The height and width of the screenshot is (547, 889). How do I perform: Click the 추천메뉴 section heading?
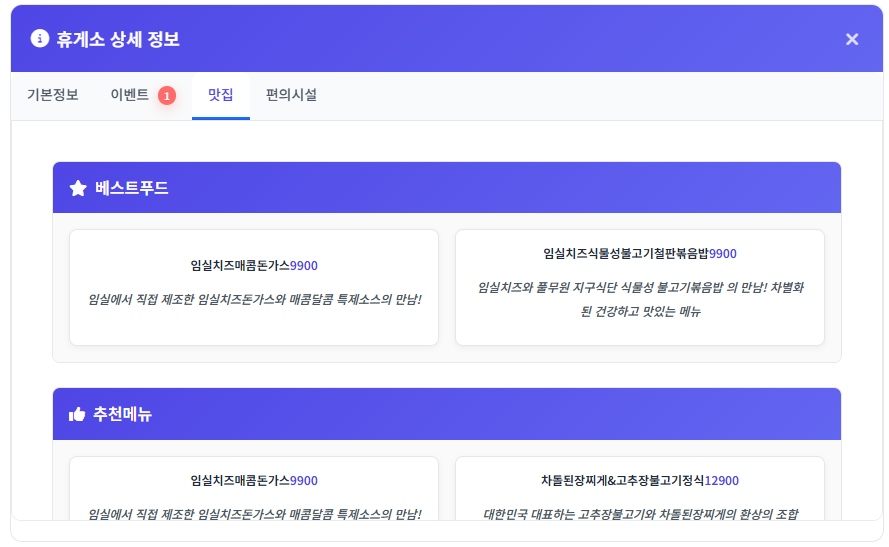pyautogui.click(x=123, y=414)
